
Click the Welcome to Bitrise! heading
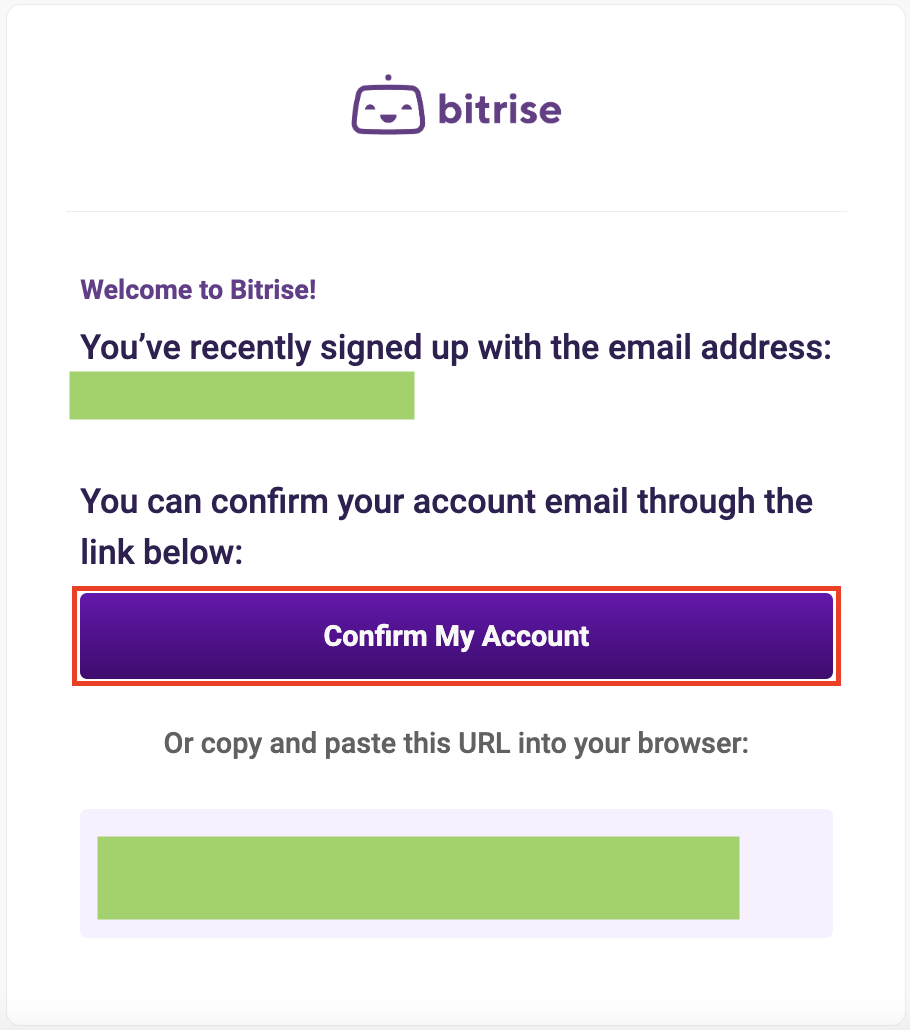click(x=198, y=290)
